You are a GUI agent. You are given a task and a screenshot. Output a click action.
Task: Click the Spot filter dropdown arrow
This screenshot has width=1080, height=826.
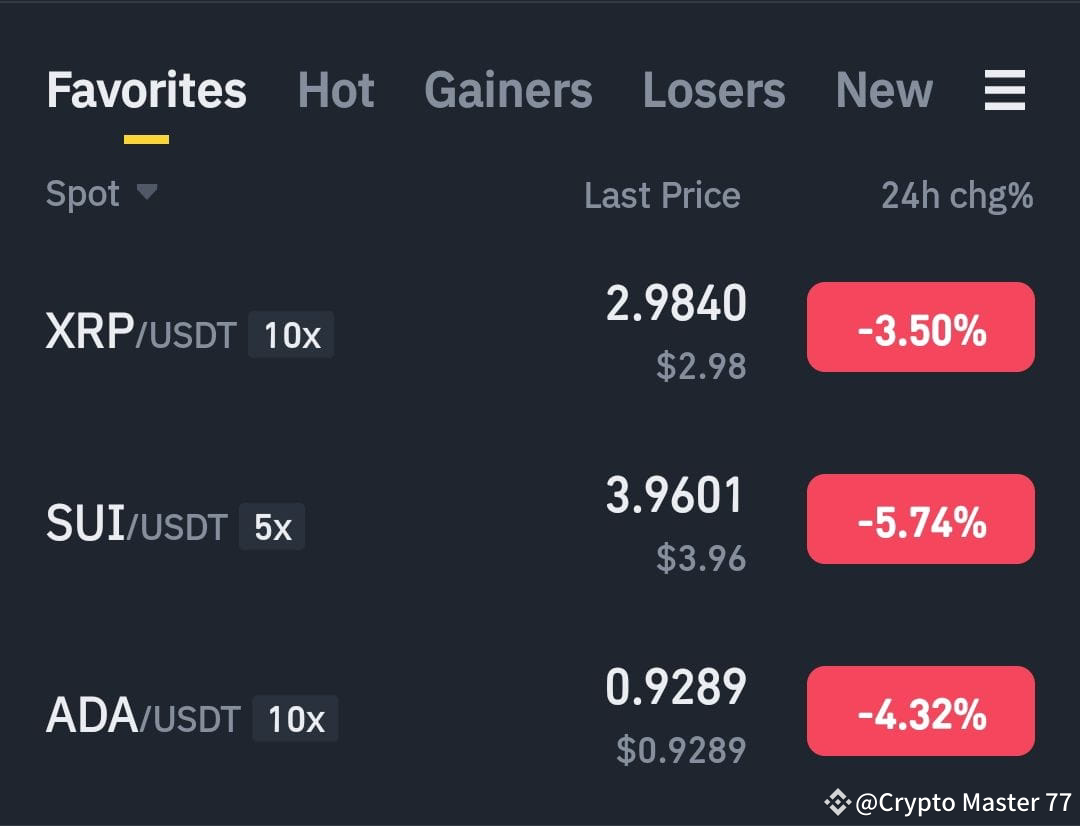(146, 195)
